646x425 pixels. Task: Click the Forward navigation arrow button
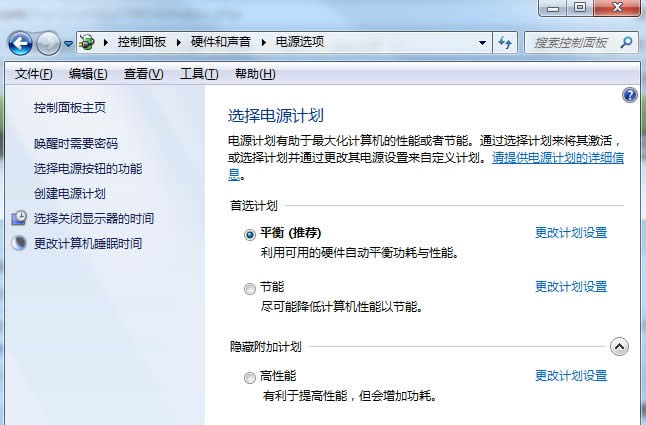[48, 43]
